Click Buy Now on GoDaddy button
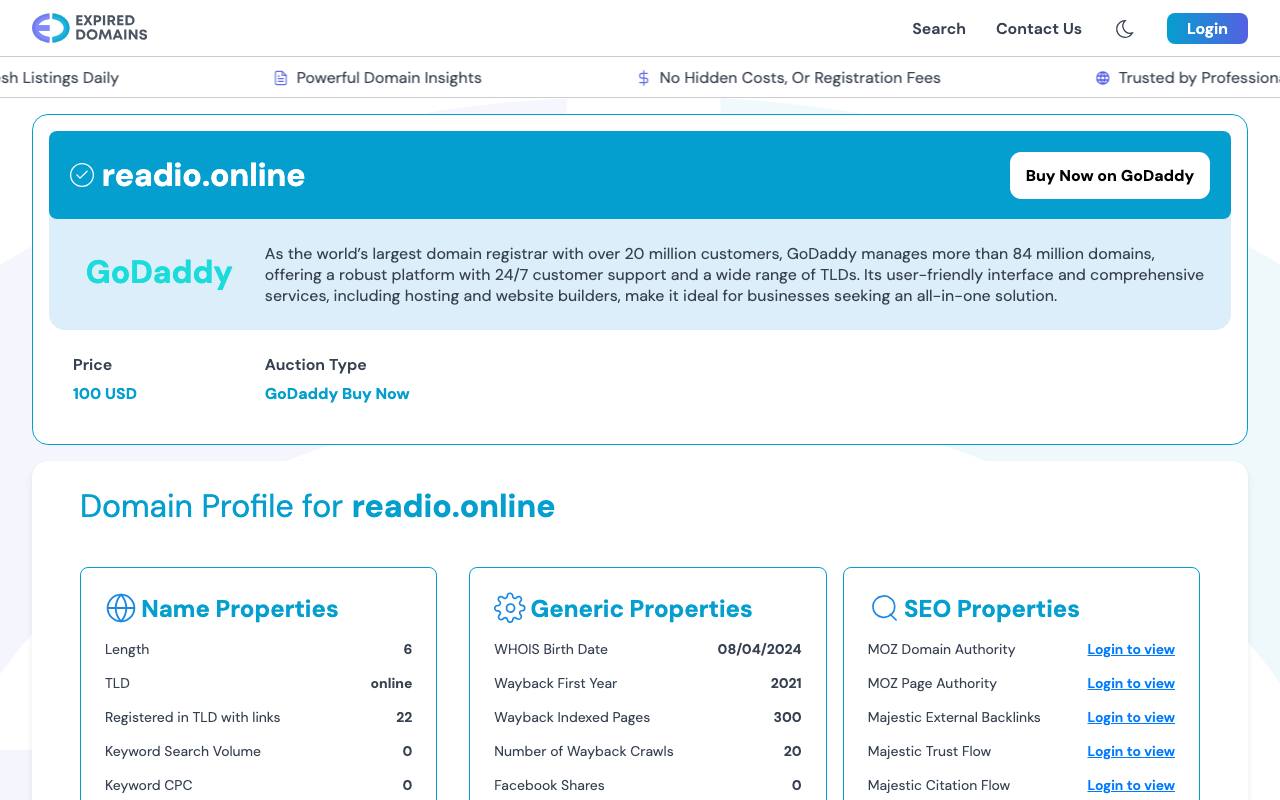 1109,175
